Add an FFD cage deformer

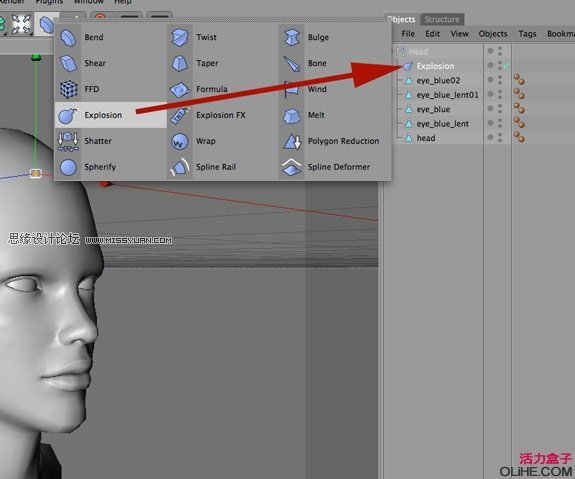pyautogui.click(x=68, y=89)
